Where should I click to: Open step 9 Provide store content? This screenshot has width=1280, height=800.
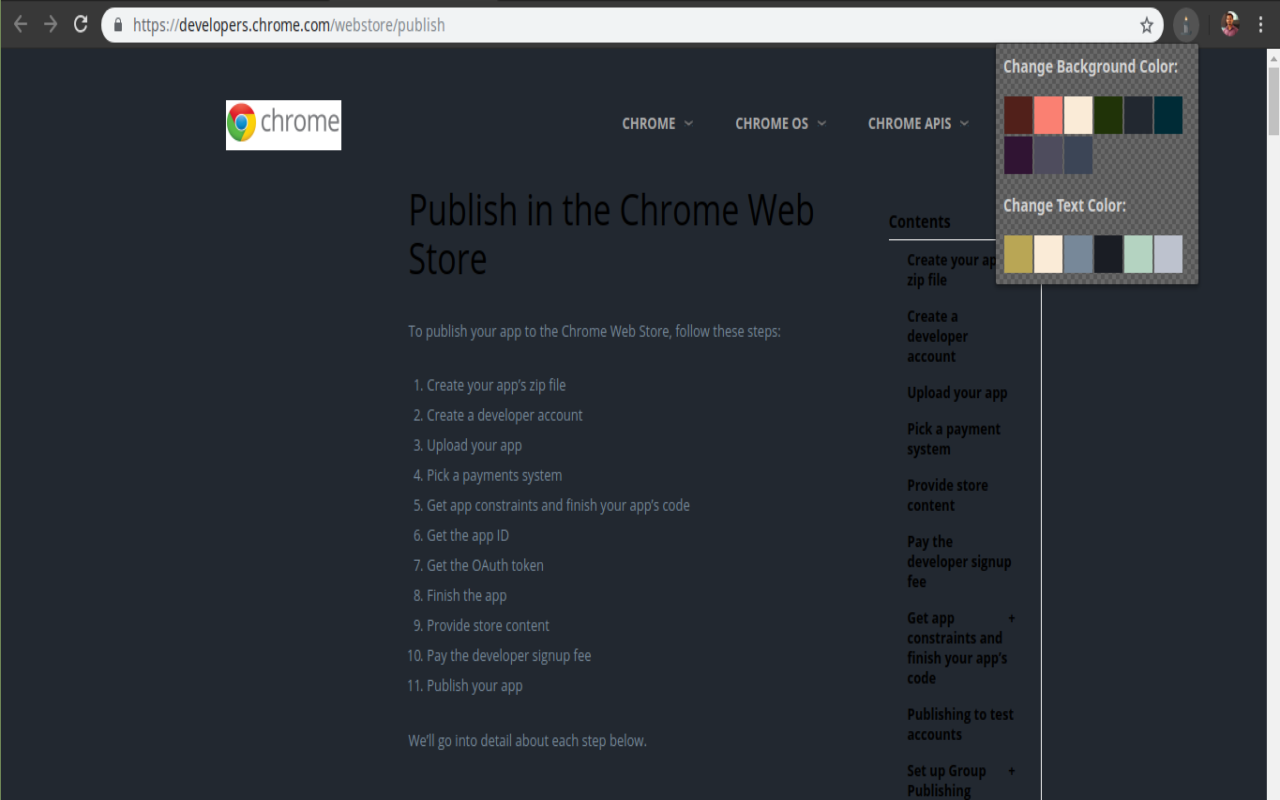(488, 625)
